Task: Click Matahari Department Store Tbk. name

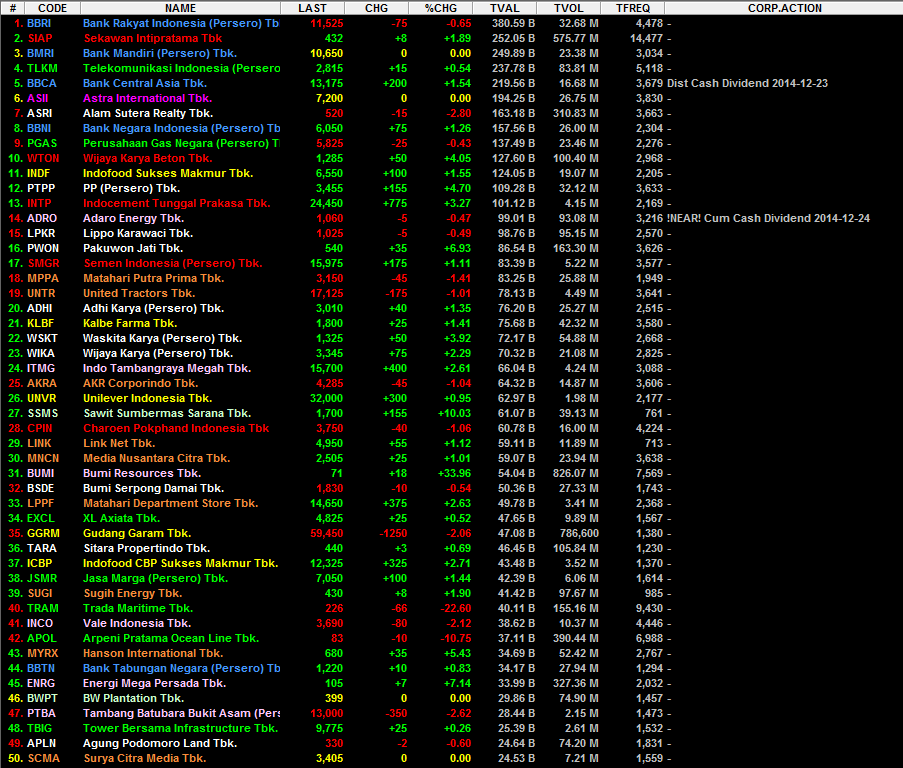Action: point(170,503)
